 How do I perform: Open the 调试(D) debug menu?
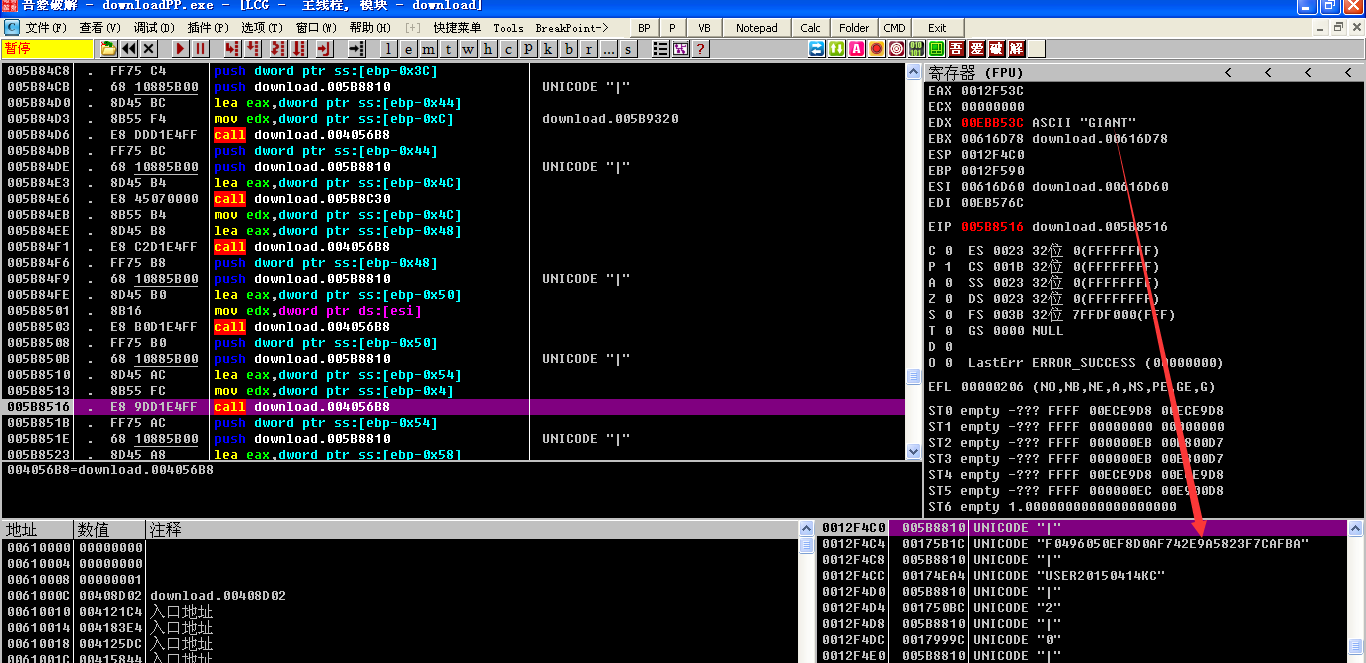pos(154,28)
